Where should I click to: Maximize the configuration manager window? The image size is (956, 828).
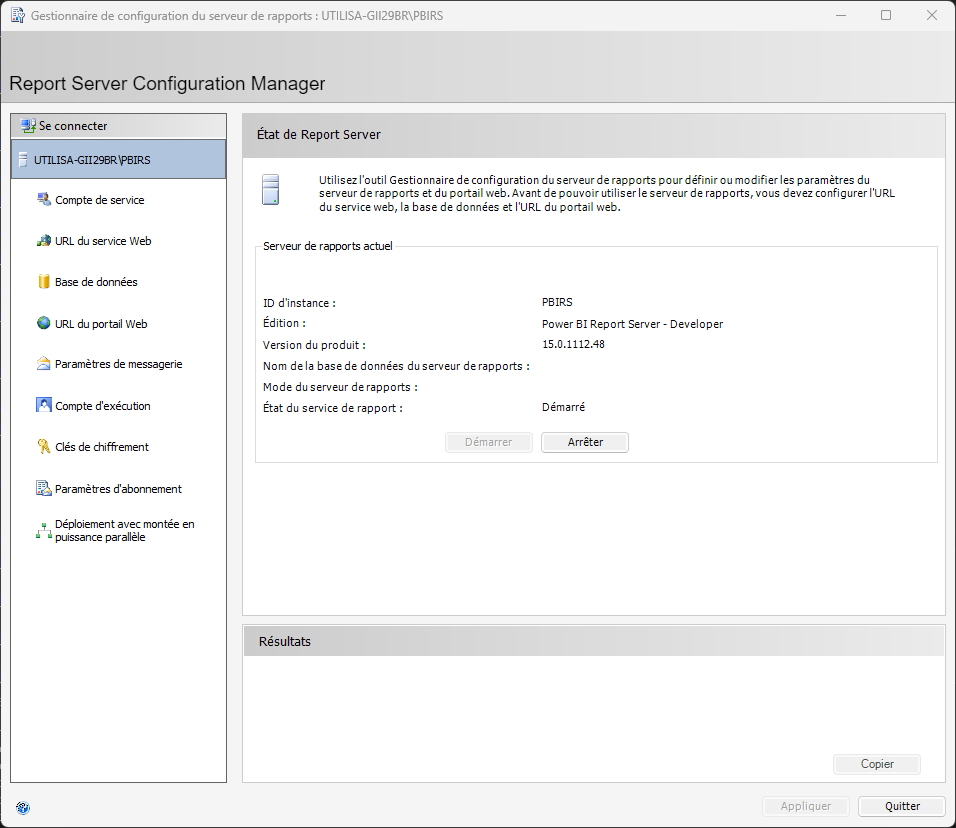886,15
